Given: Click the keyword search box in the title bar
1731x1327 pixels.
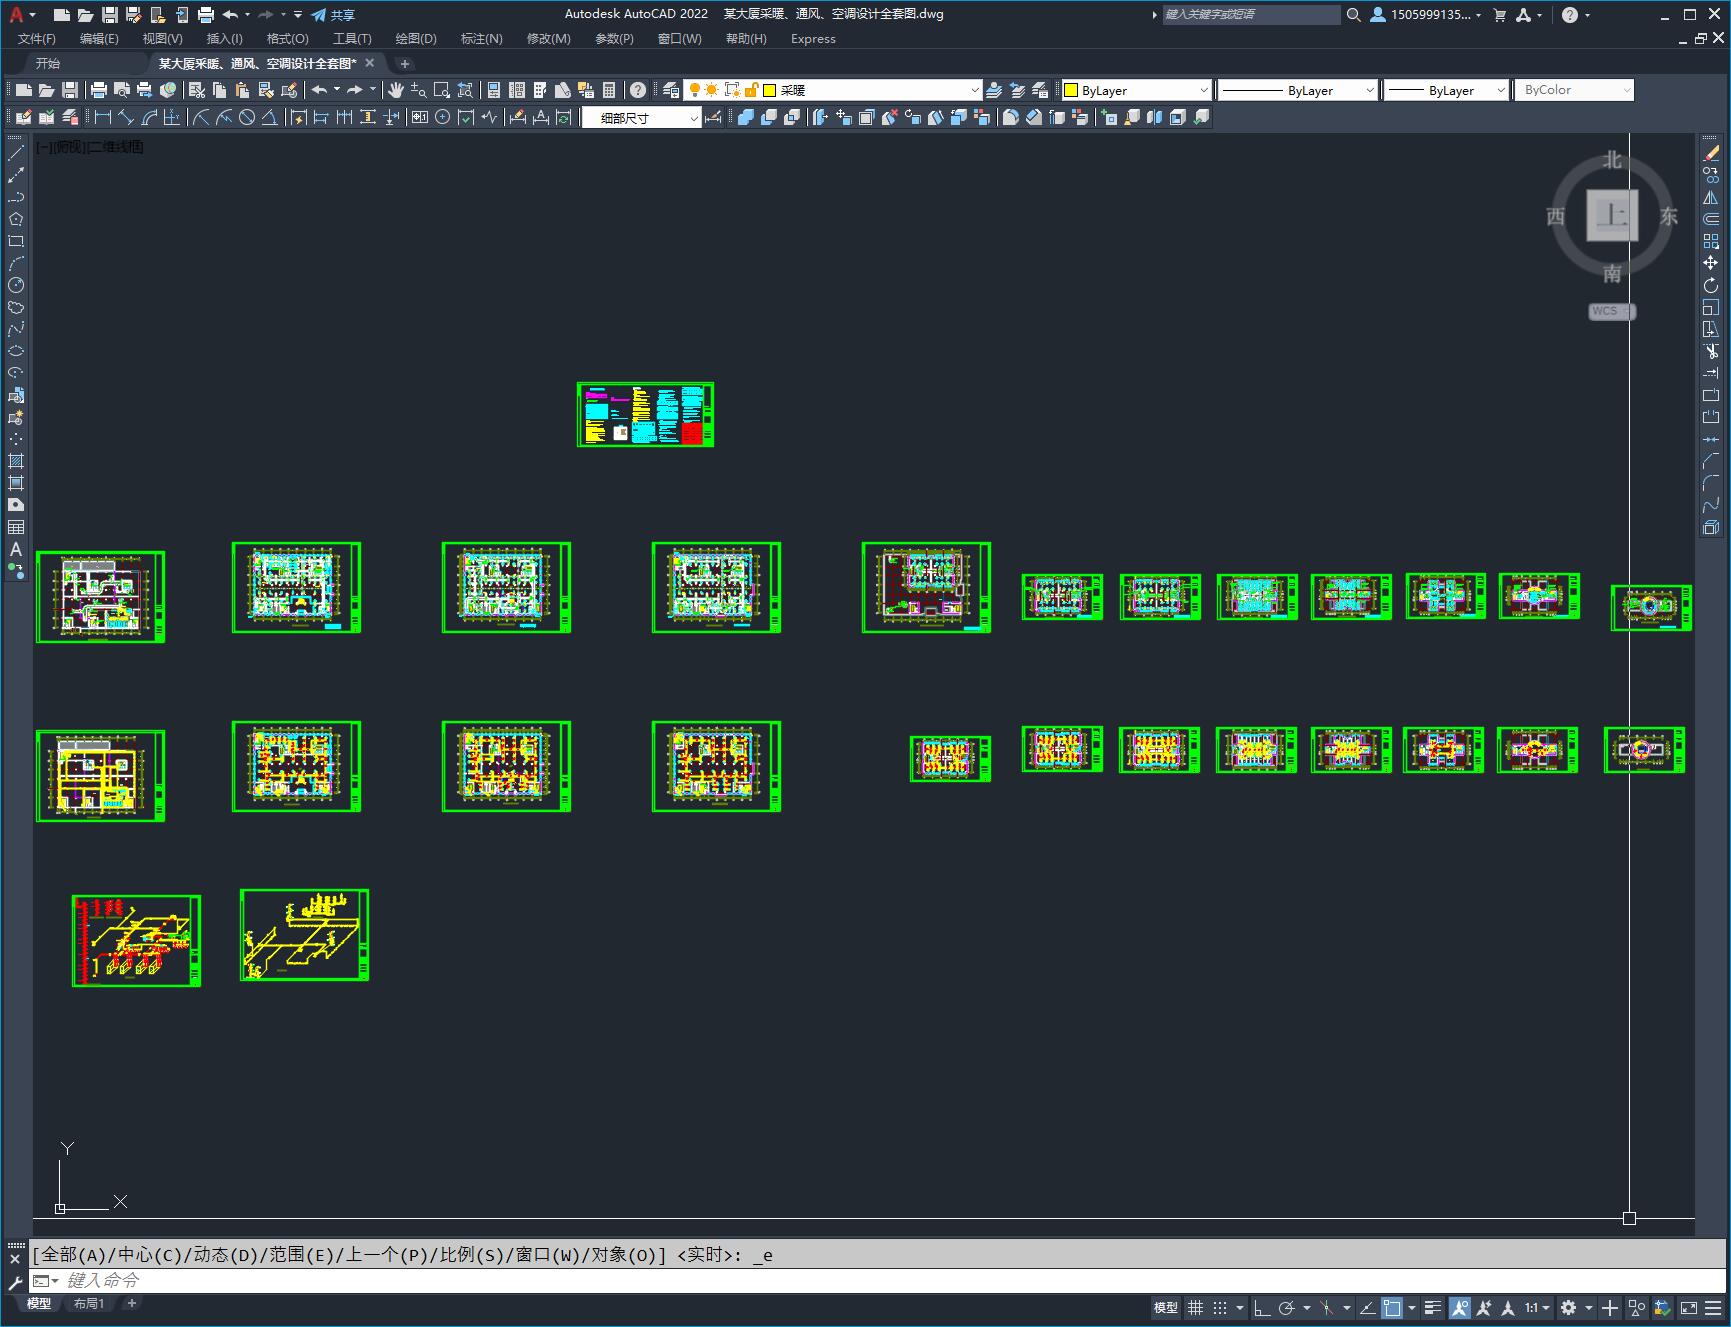Looking at the screenshot, I should [x=1251, y=14].
